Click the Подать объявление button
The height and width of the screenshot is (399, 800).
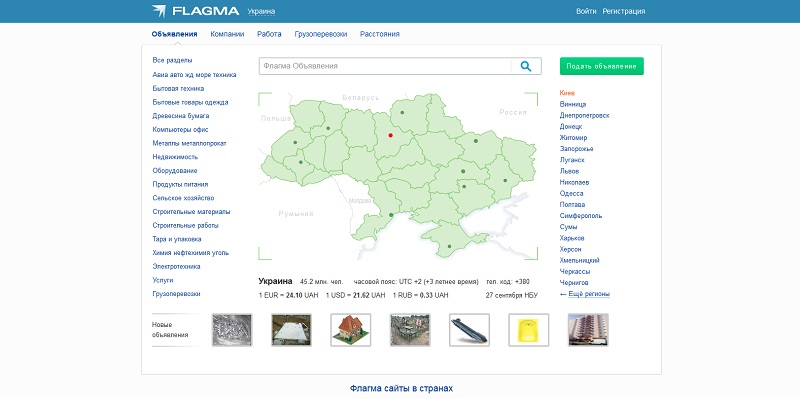click(602, 66)
